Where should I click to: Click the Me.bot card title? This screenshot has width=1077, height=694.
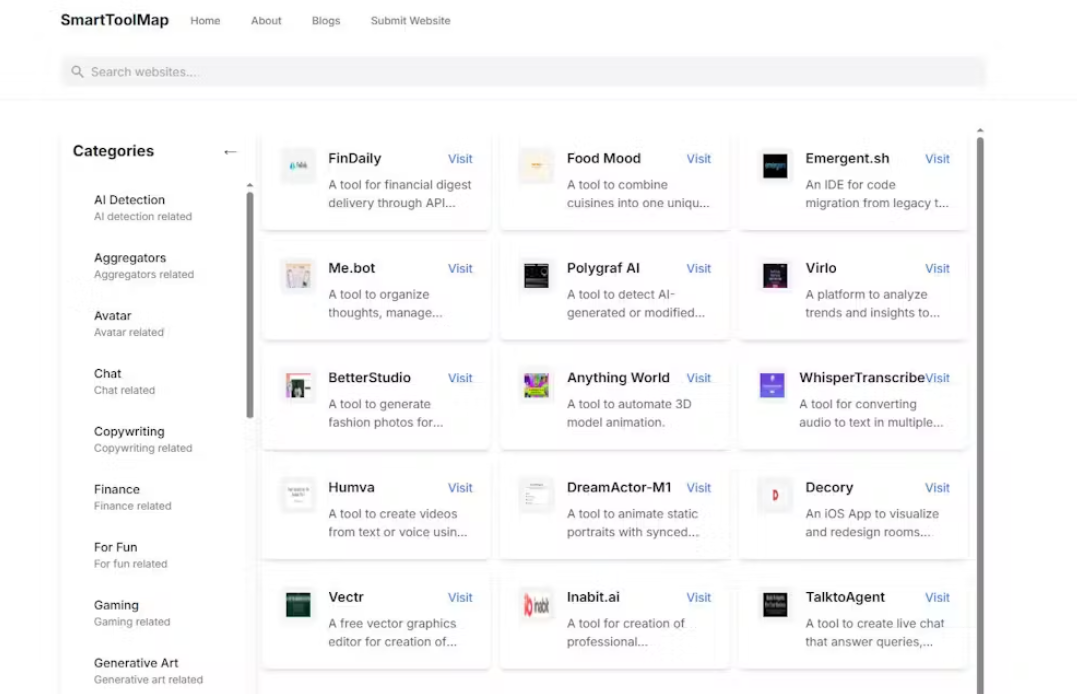pos(352,268)
